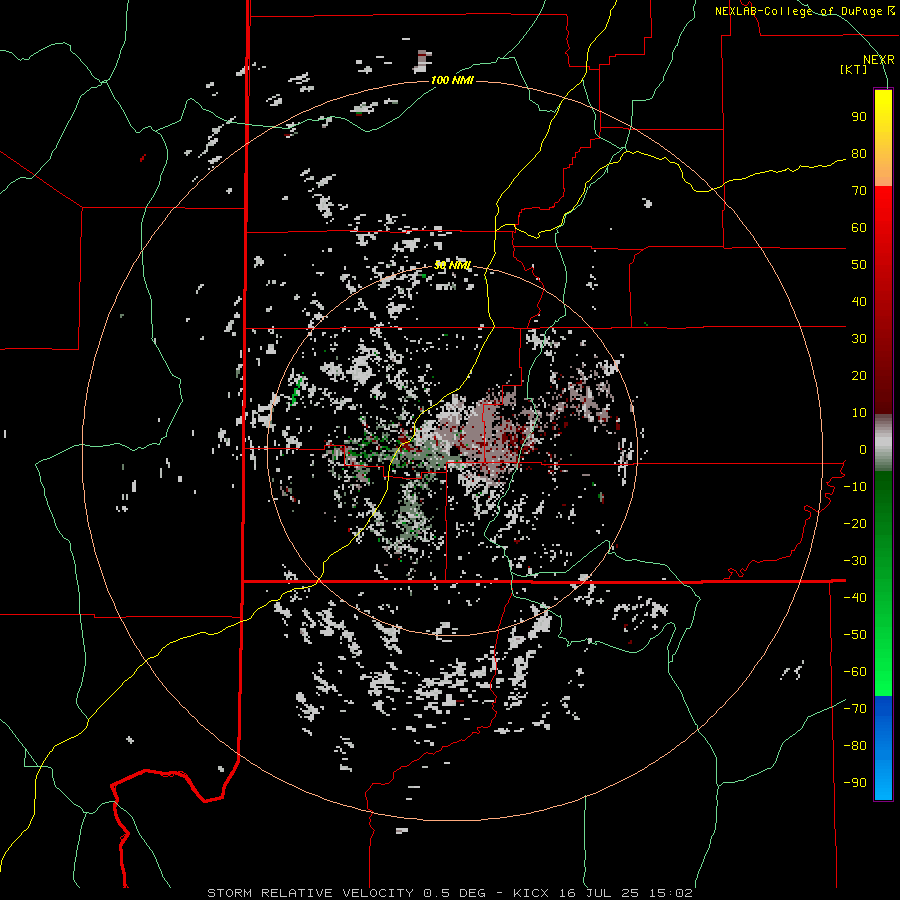Click the positive 10 scale label
The height and width of the screenshot is (900, 900).
click(x=859, y=413)
